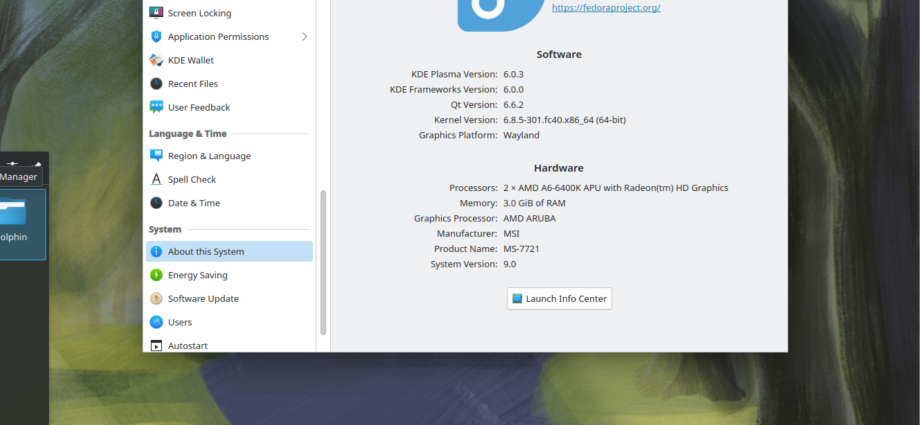Open Software Update settings
Viewport: 920px width, 425px height.
point(229,298)
